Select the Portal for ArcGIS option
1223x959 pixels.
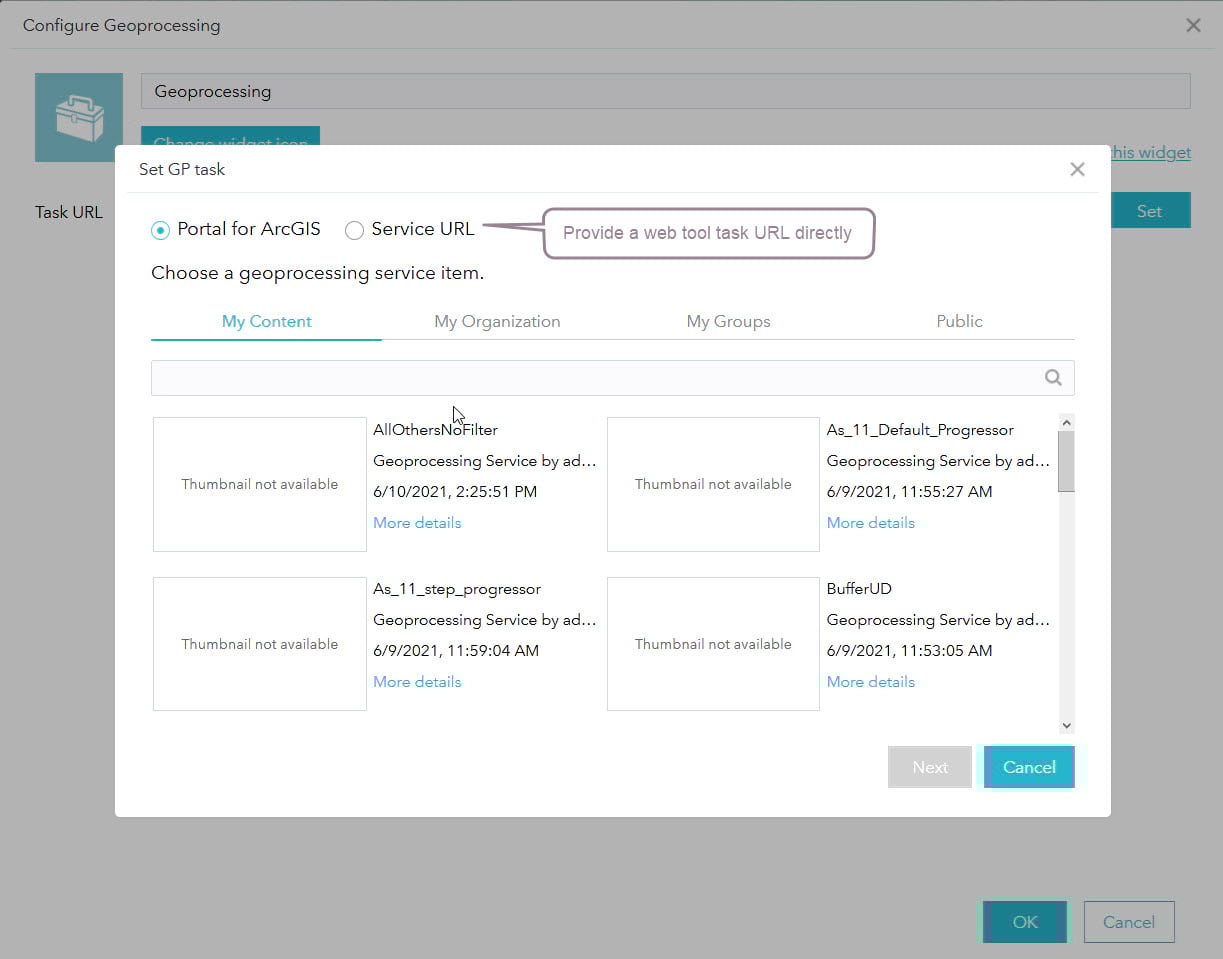coord(159,230)
